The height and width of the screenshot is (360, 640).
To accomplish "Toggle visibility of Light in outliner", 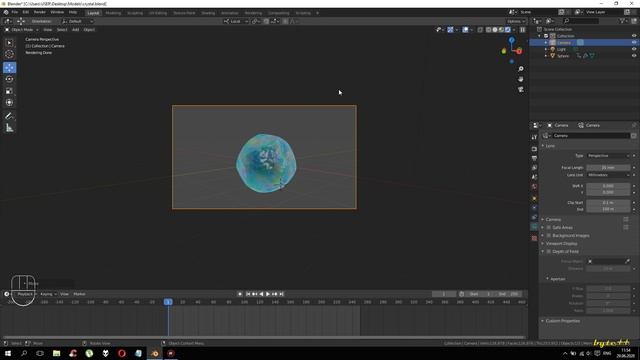I will point(634,49).
